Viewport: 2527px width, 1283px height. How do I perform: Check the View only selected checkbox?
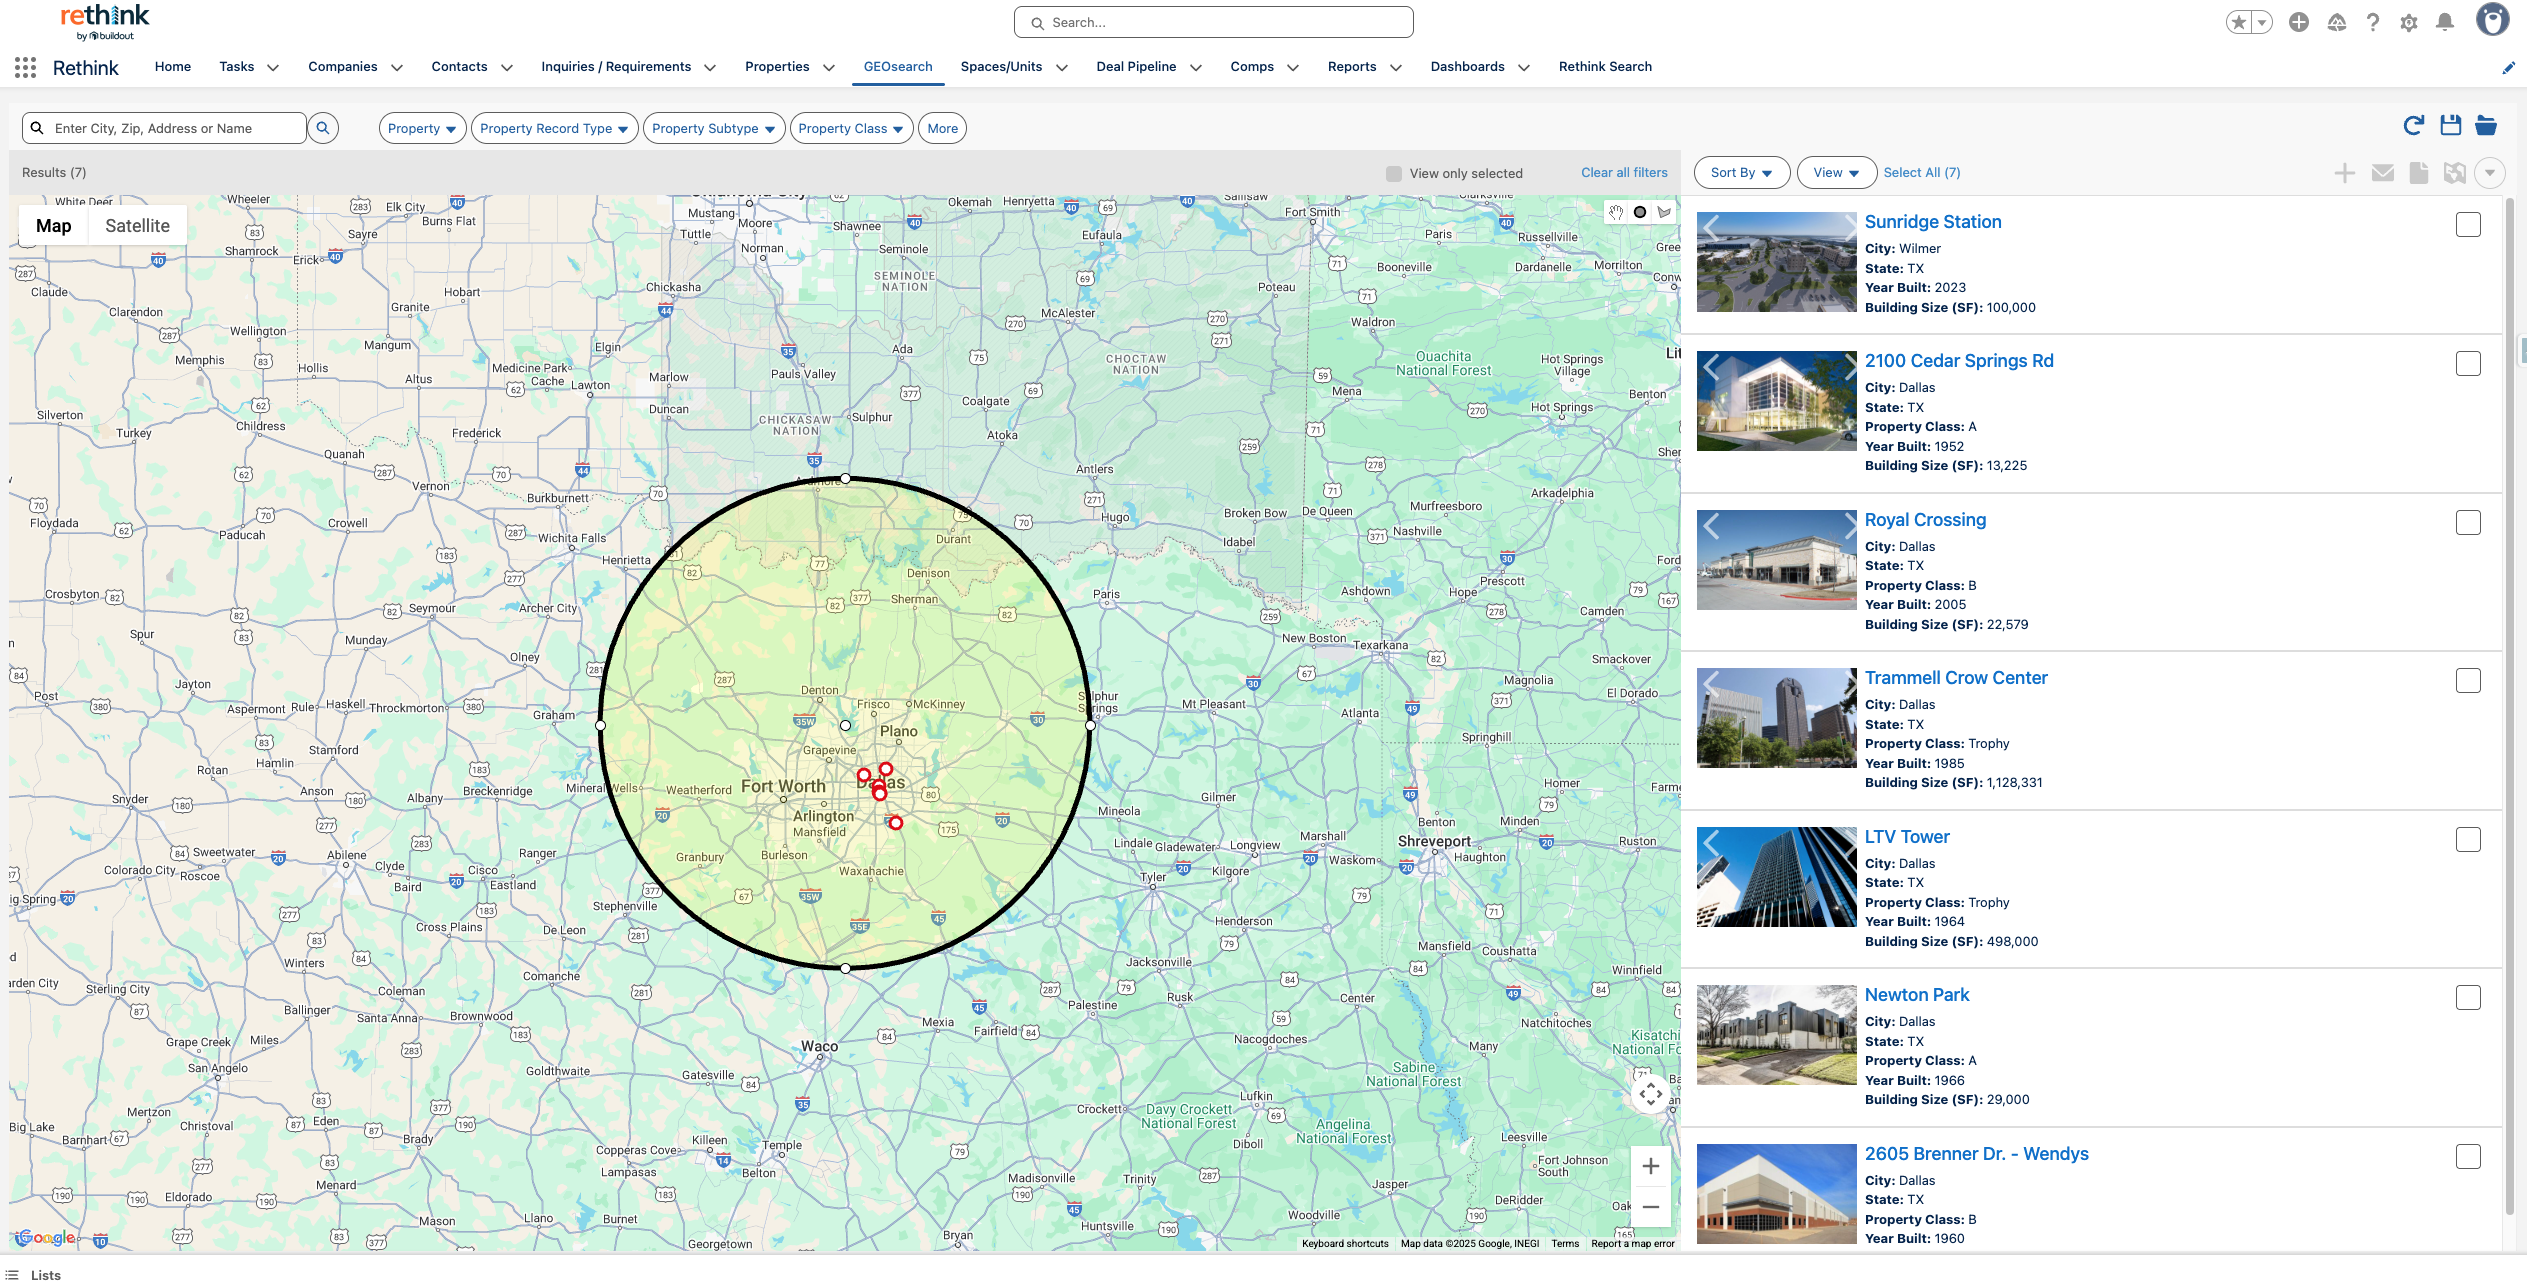point(1394,174)
